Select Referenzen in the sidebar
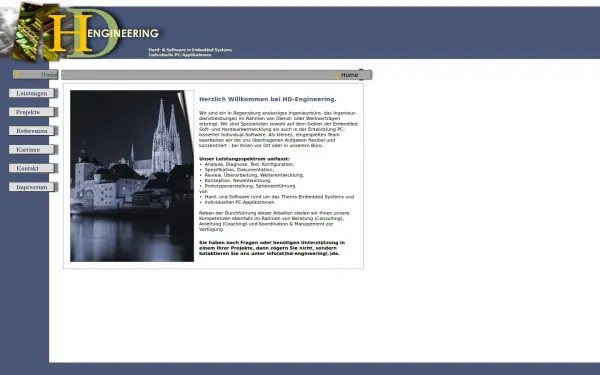Viewport: 600px width, 375px height. pyautogui.click(x=33, y=131)
